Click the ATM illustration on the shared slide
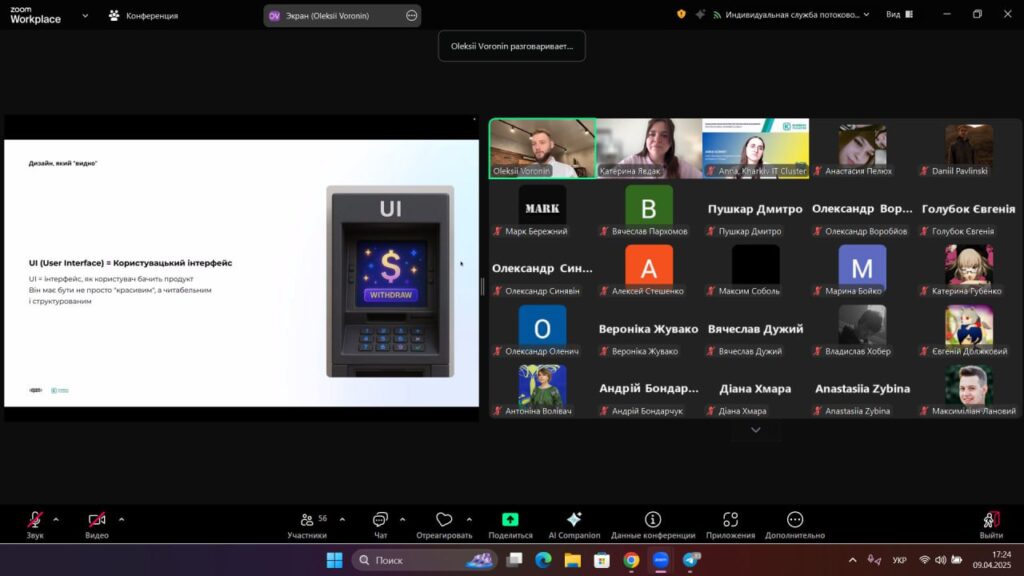This screenshot has width=1024, height=576. pyautogui.click(x=391, y=281)
